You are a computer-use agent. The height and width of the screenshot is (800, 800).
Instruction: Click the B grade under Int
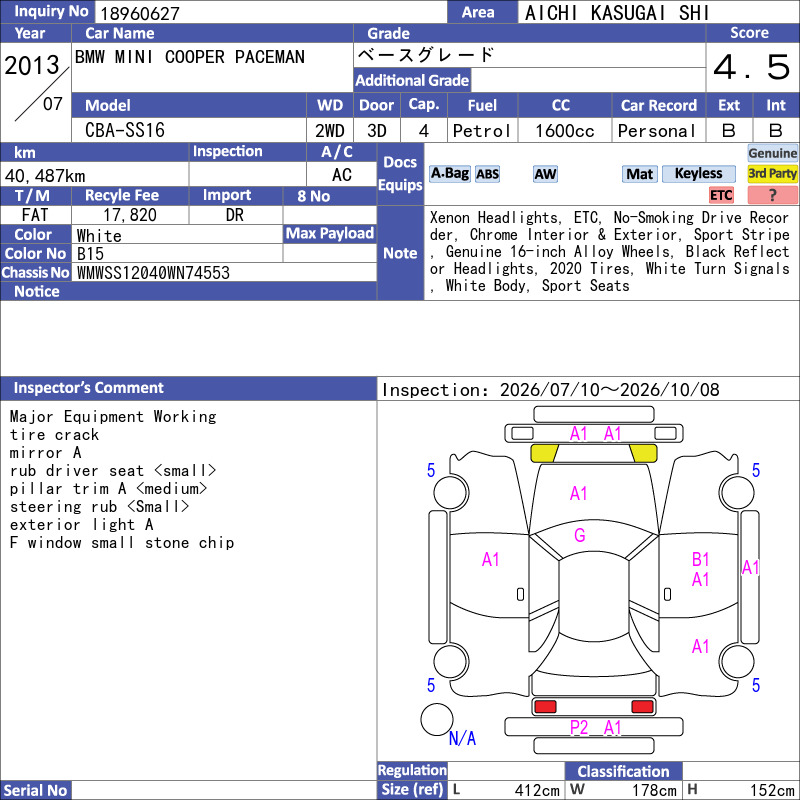(776, 131)
